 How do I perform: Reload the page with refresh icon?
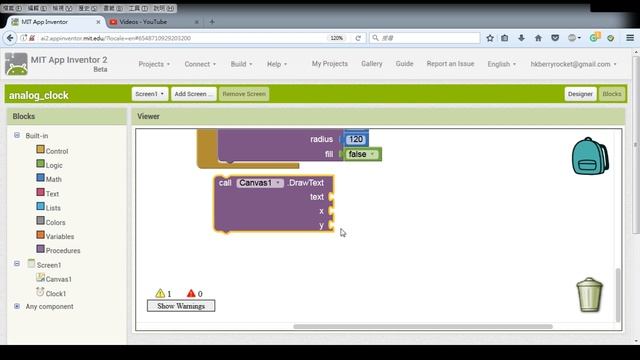point(358,38)
